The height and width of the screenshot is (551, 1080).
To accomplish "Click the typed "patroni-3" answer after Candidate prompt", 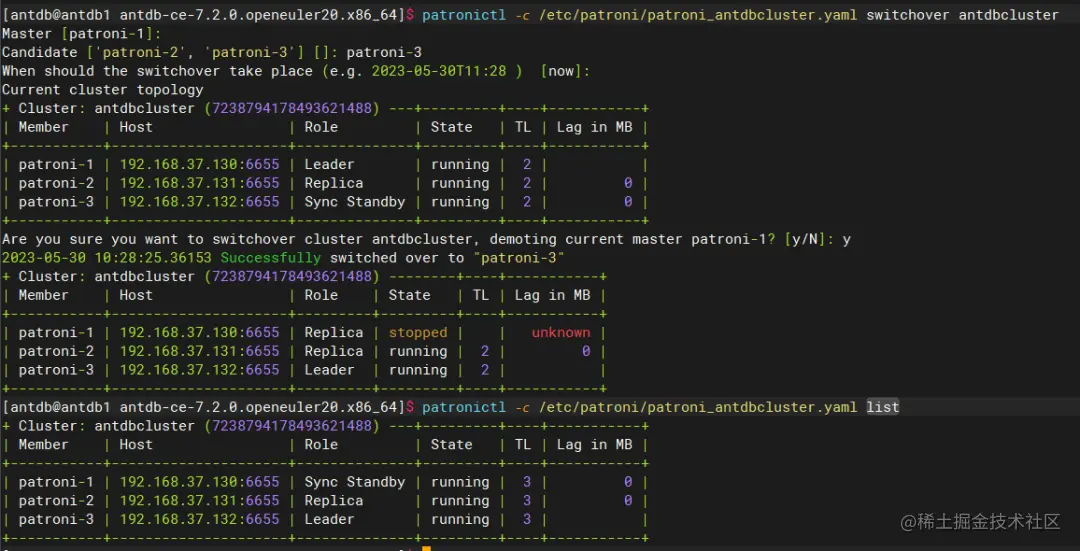I will [384, 52].
